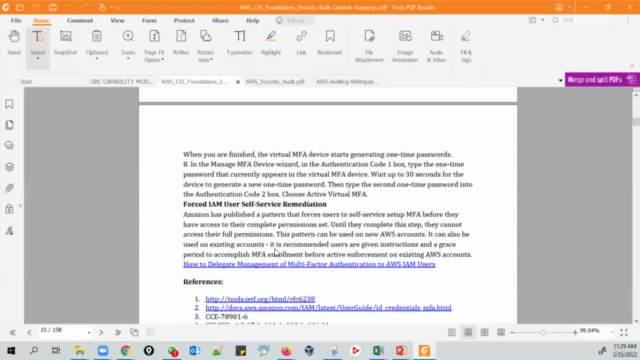
Task: Click the Find search field
Action: tap(583, 20)
